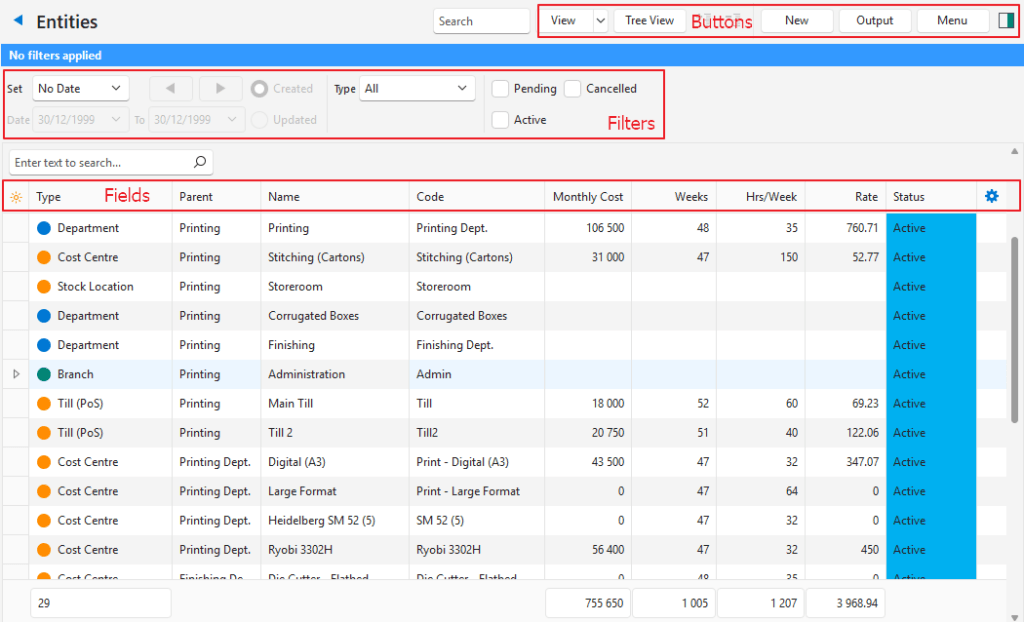Open the To date dropdown
This screenshot has height=622, width=1024.
click(197, 120)
